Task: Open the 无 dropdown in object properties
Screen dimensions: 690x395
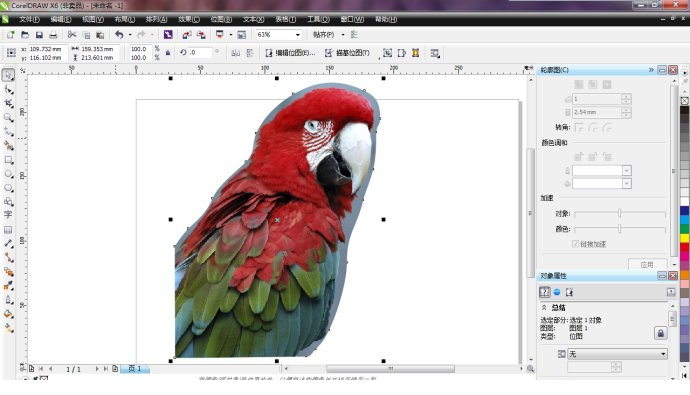Action: tap(617, 354)
